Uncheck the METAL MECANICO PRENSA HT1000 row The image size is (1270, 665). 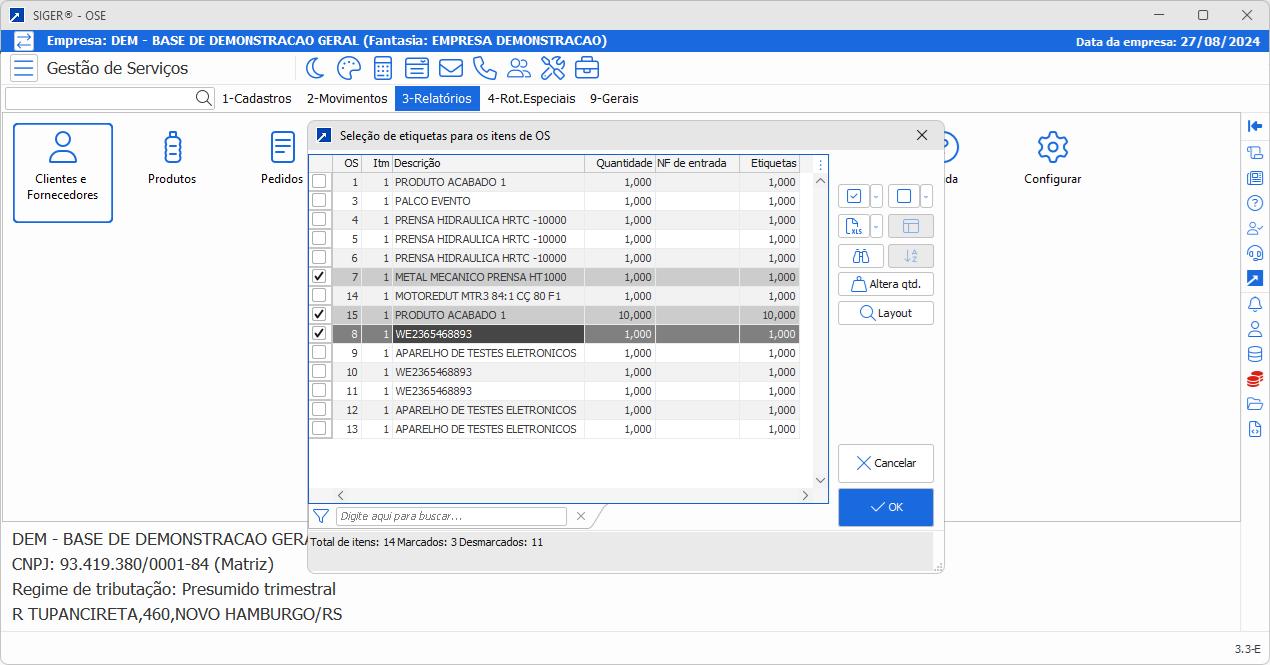coord(319,277)
